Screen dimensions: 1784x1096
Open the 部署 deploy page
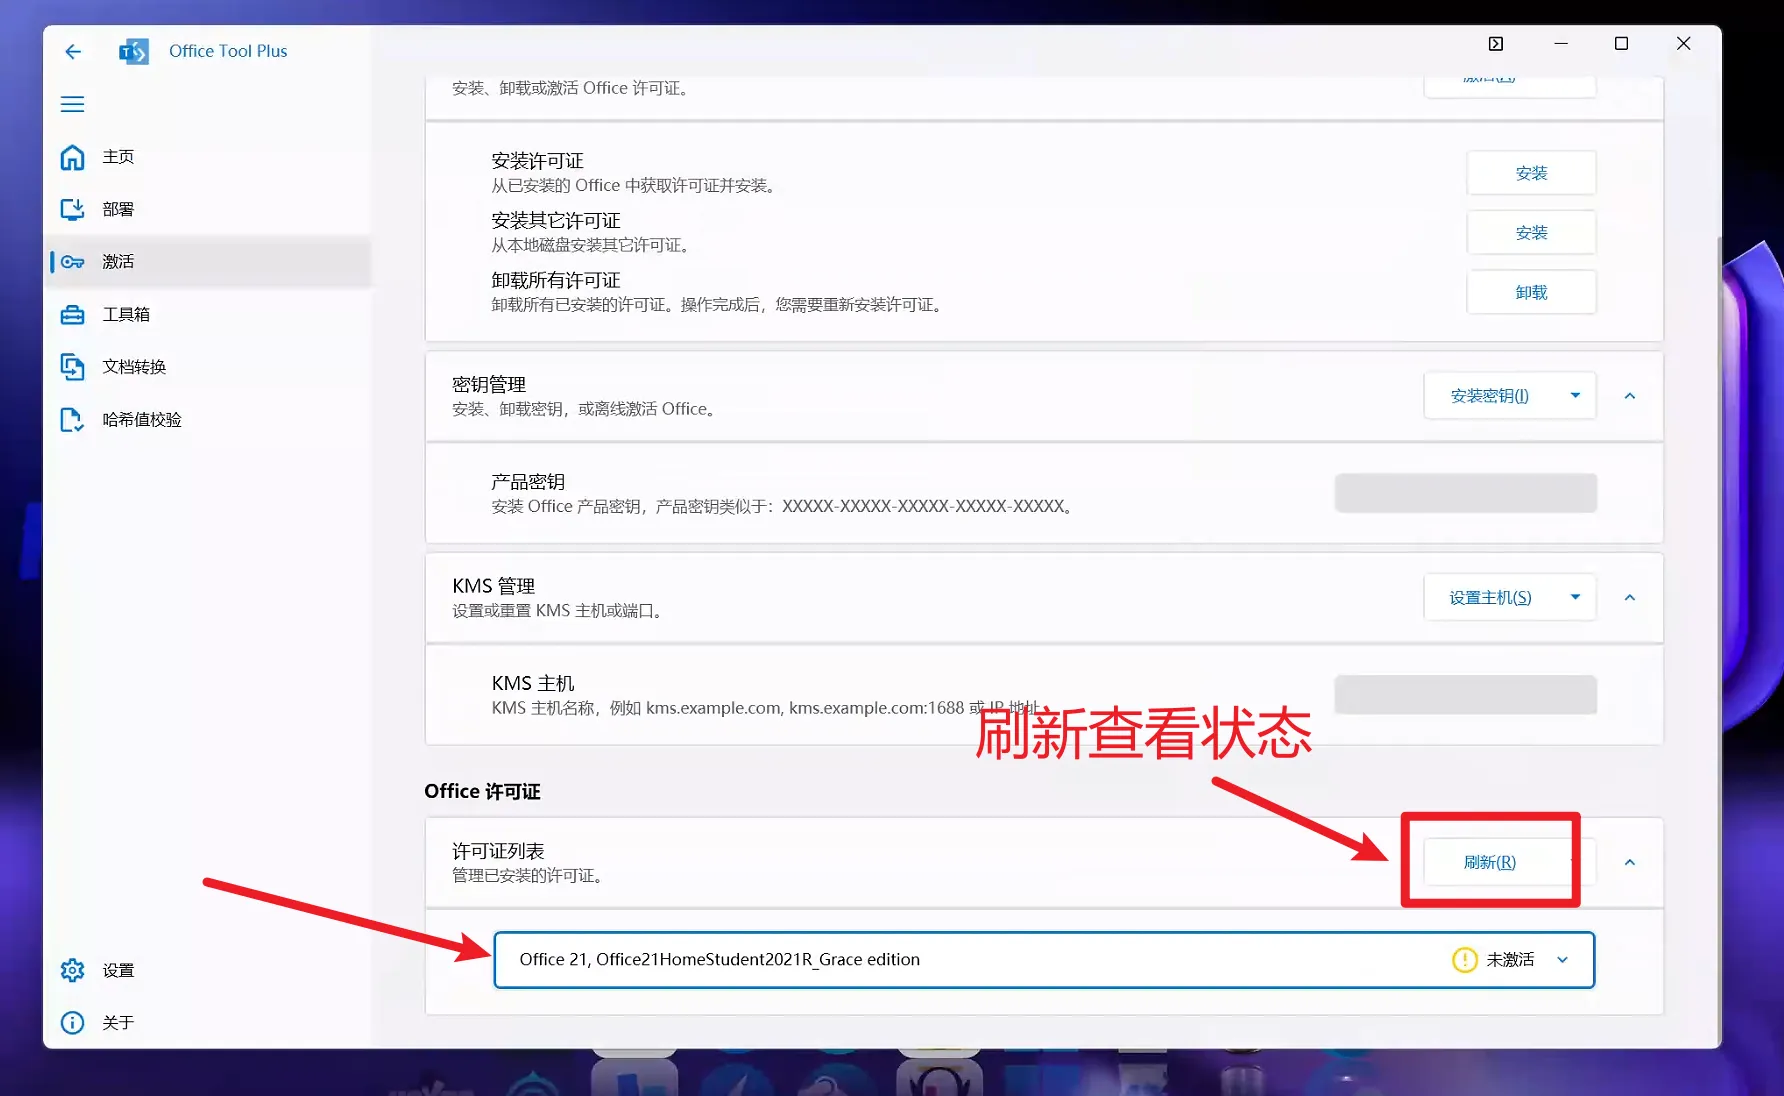click(207, 209)
